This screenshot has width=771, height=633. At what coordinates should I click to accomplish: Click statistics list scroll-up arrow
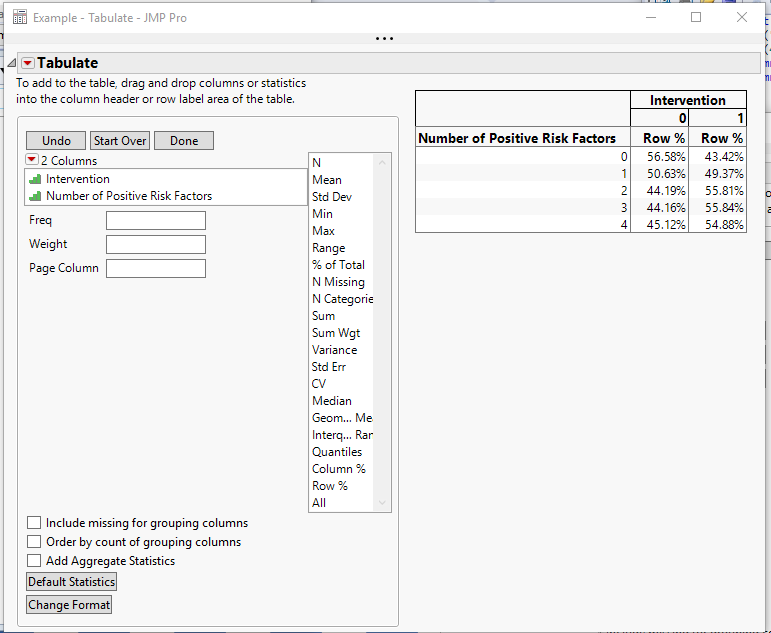pos(382,162)
